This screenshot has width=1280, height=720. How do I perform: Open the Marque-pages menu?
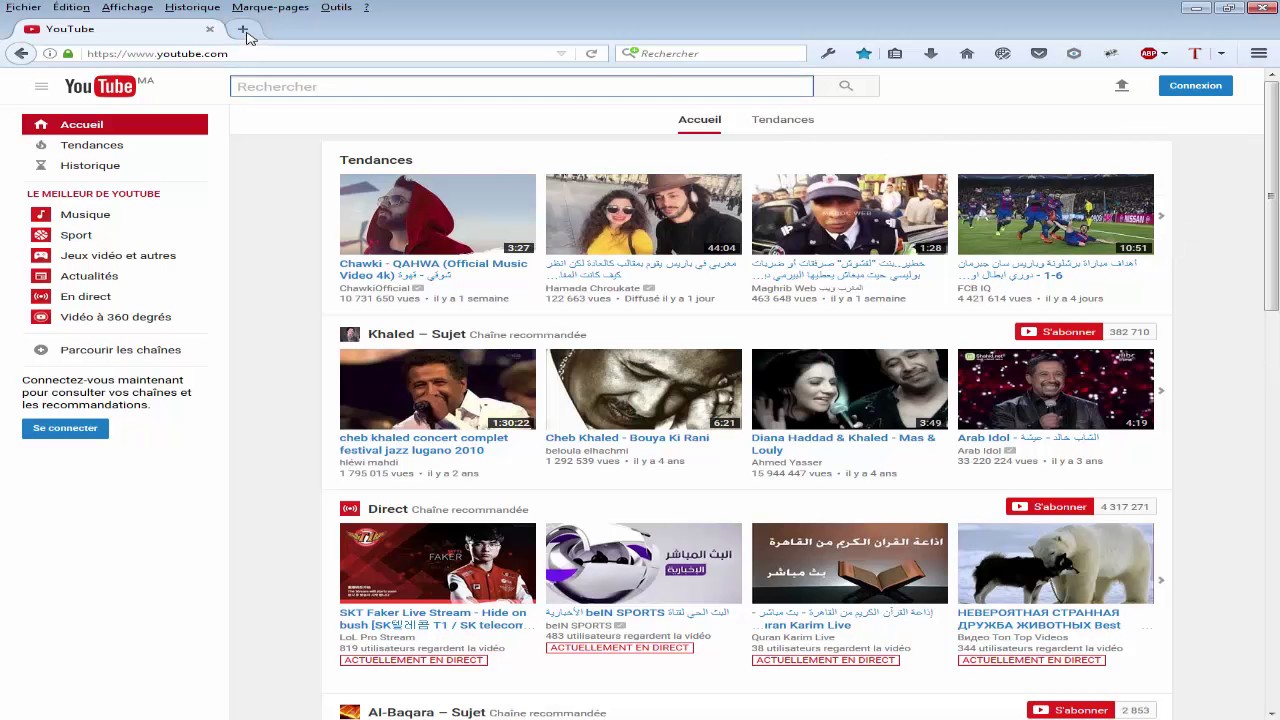(270, 7)
